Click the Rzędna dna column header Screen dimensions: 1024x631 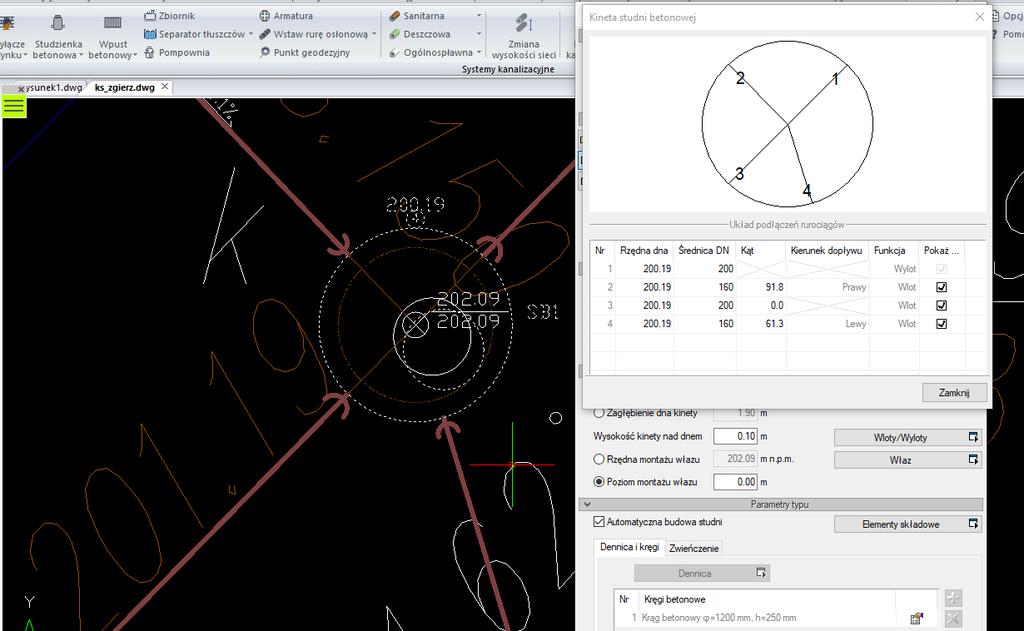coord(643,250)
